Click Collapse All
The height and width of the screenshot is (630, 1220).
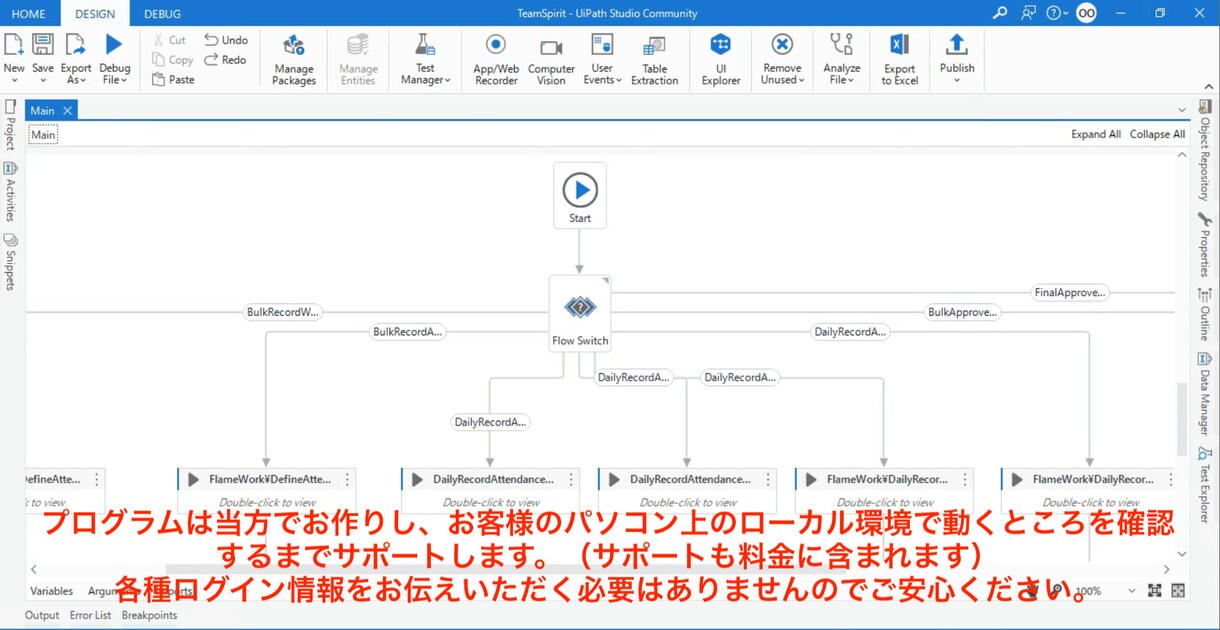1157,134
